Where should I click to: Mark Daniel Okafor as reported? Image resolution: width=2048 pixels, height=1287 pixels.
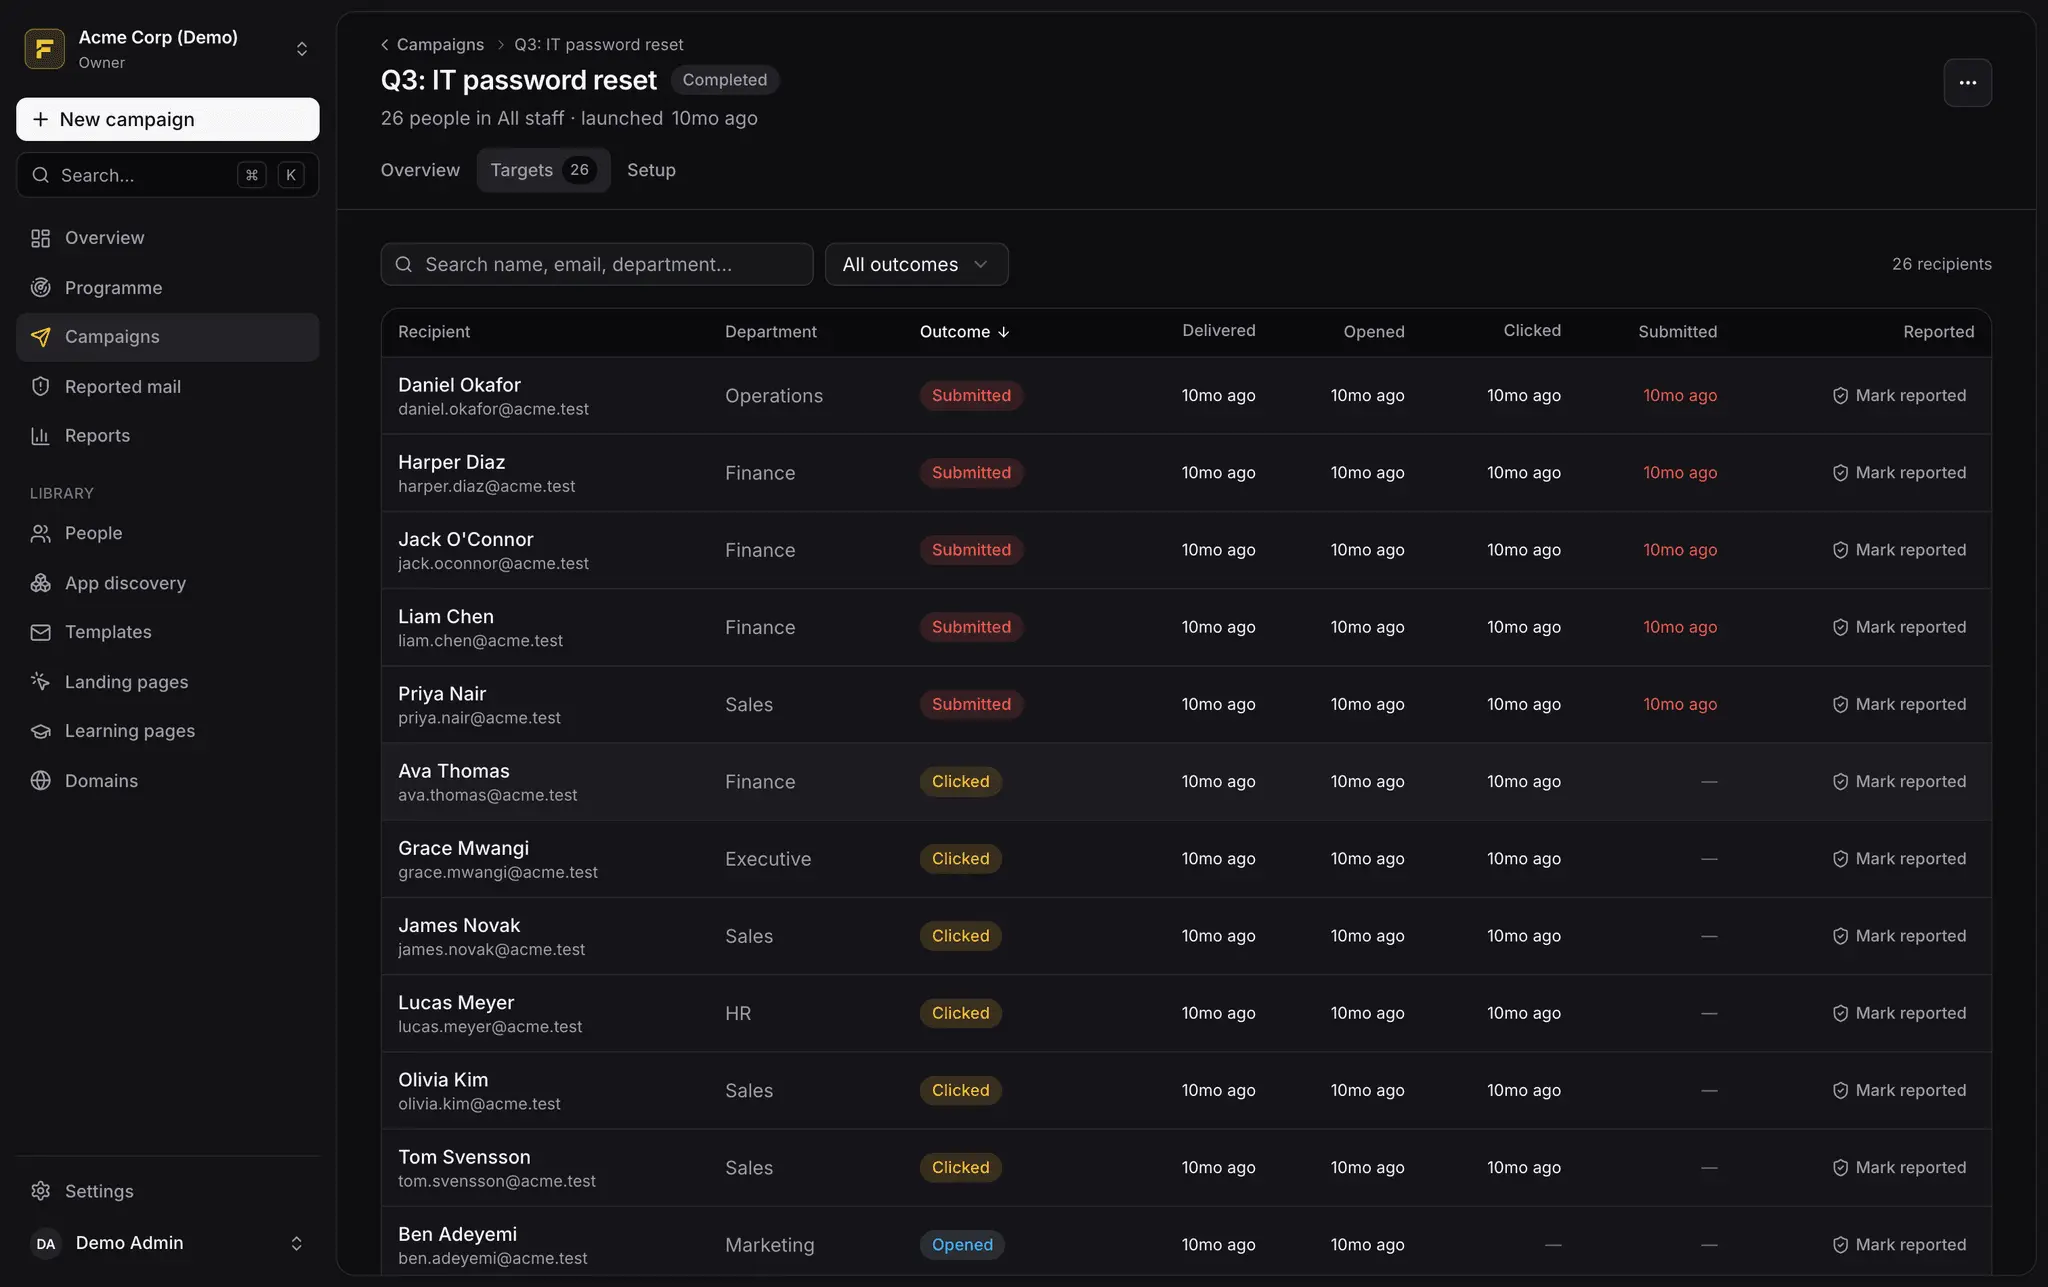pyautogui.click(x=1899, y=396)
